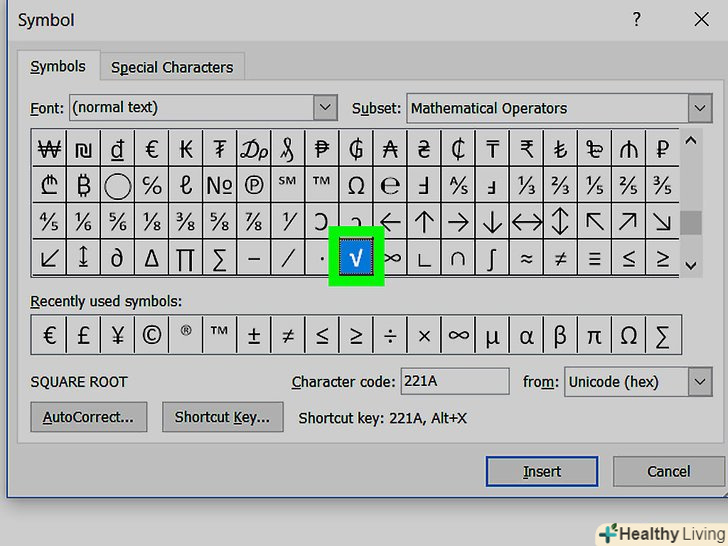
Task: Pick the Ruble sign in the grid
Action: [663, 148]
